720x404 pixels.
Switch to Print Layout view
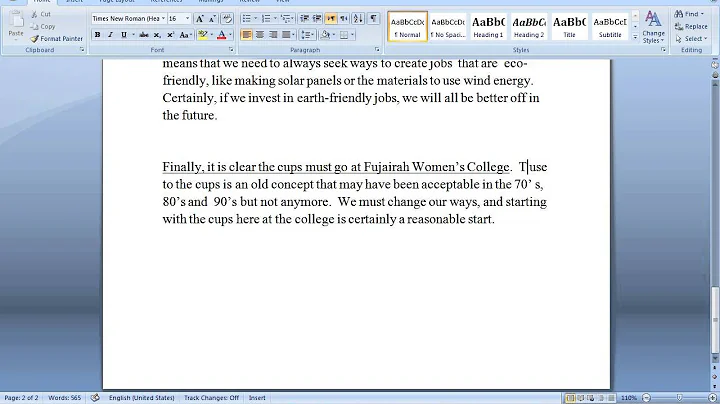pyautogui.click(x=570, y=398)
